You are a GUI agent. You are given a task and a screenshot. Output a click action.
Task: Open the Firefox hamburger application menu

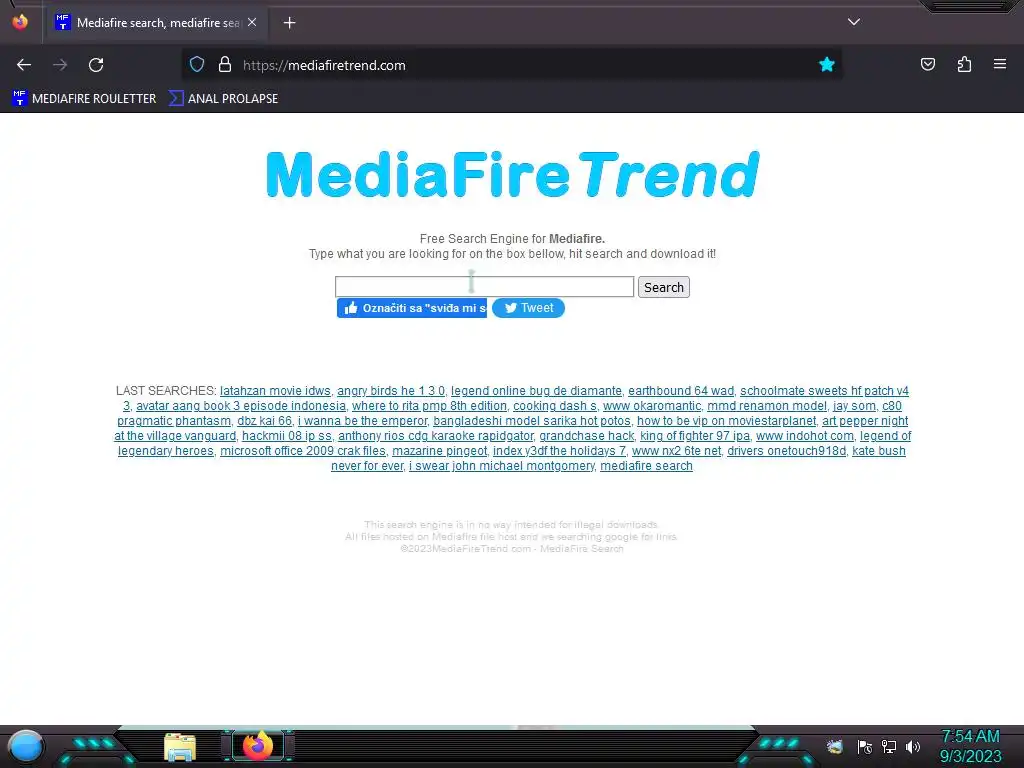1000,65
